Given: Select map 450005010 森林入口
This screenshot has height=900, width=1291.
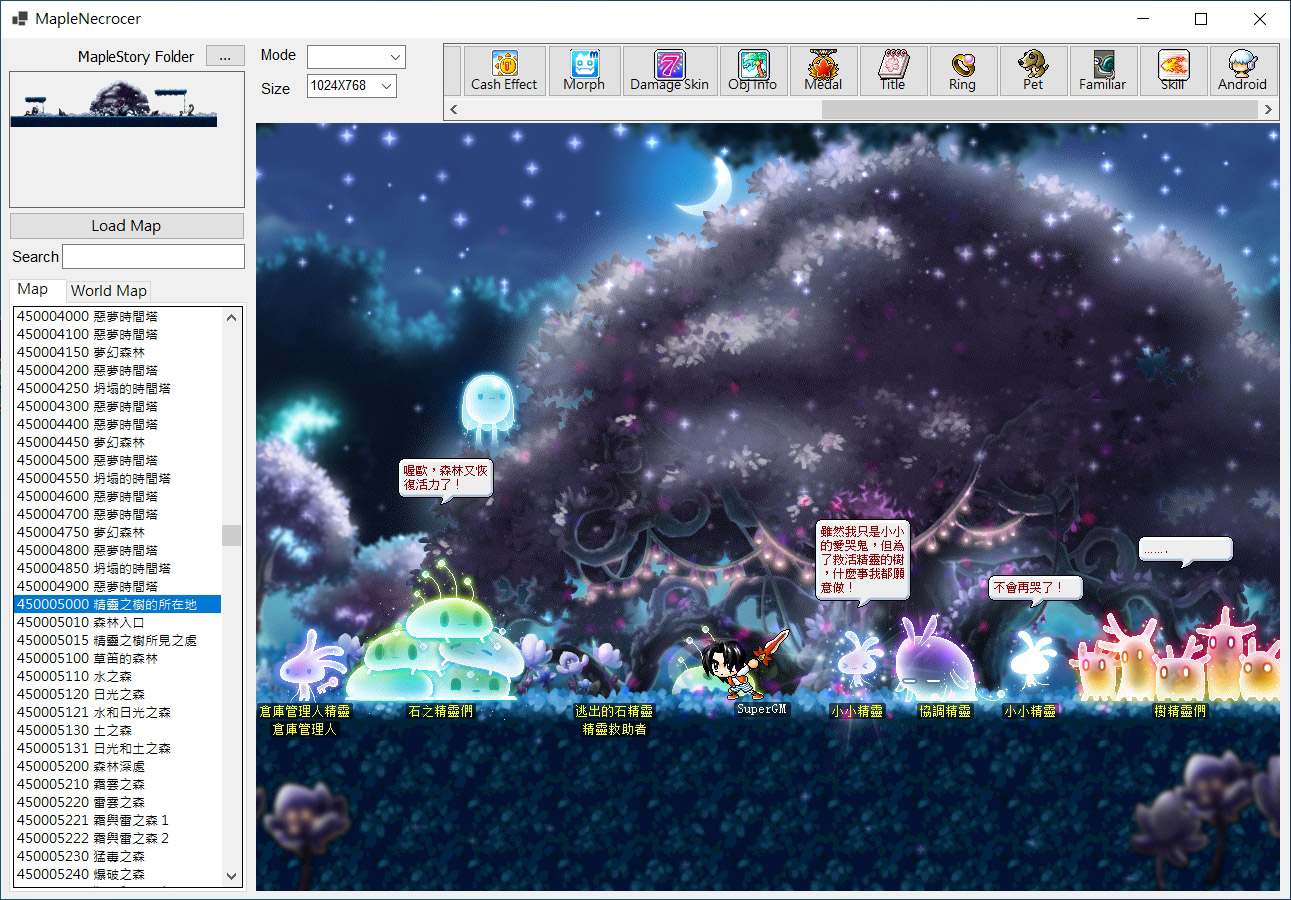Looking at the screenshot, I should (x=117, y=622).
